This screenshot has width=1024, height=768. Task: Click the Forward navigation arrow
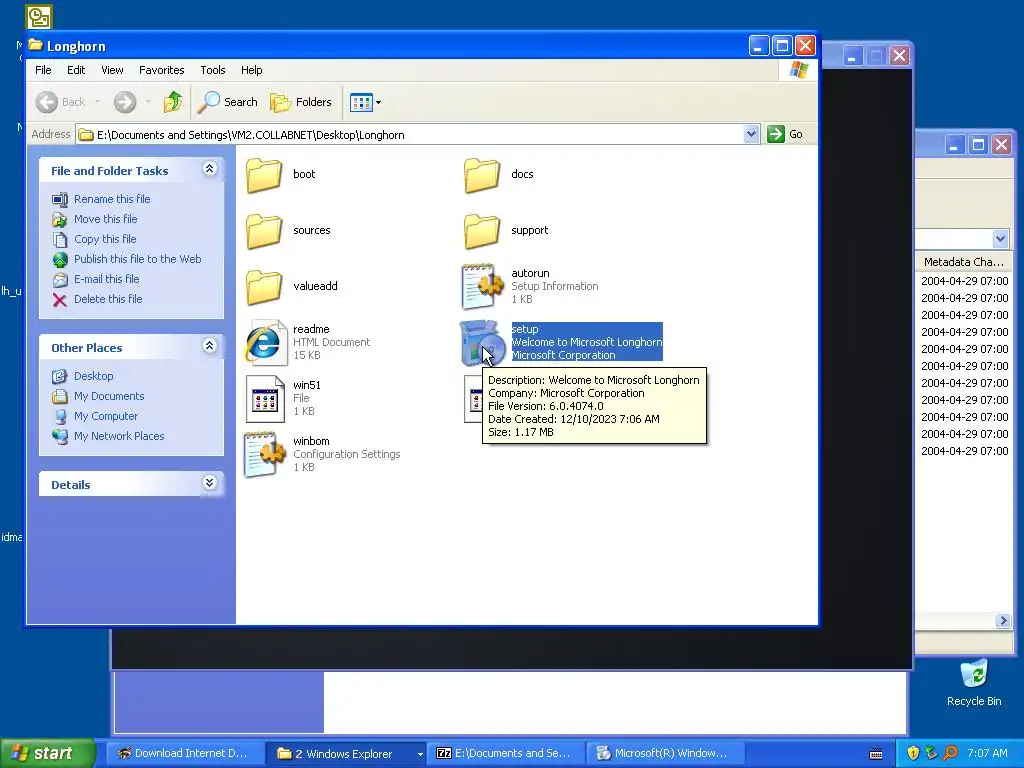pyautogui.click(x=125, y=102)
